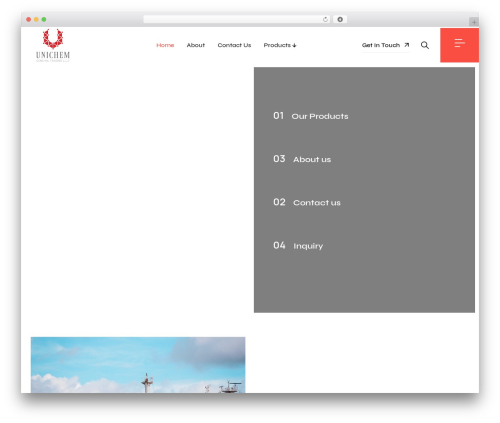Click the arrow icon beside Get In Touch

(406, 45)
